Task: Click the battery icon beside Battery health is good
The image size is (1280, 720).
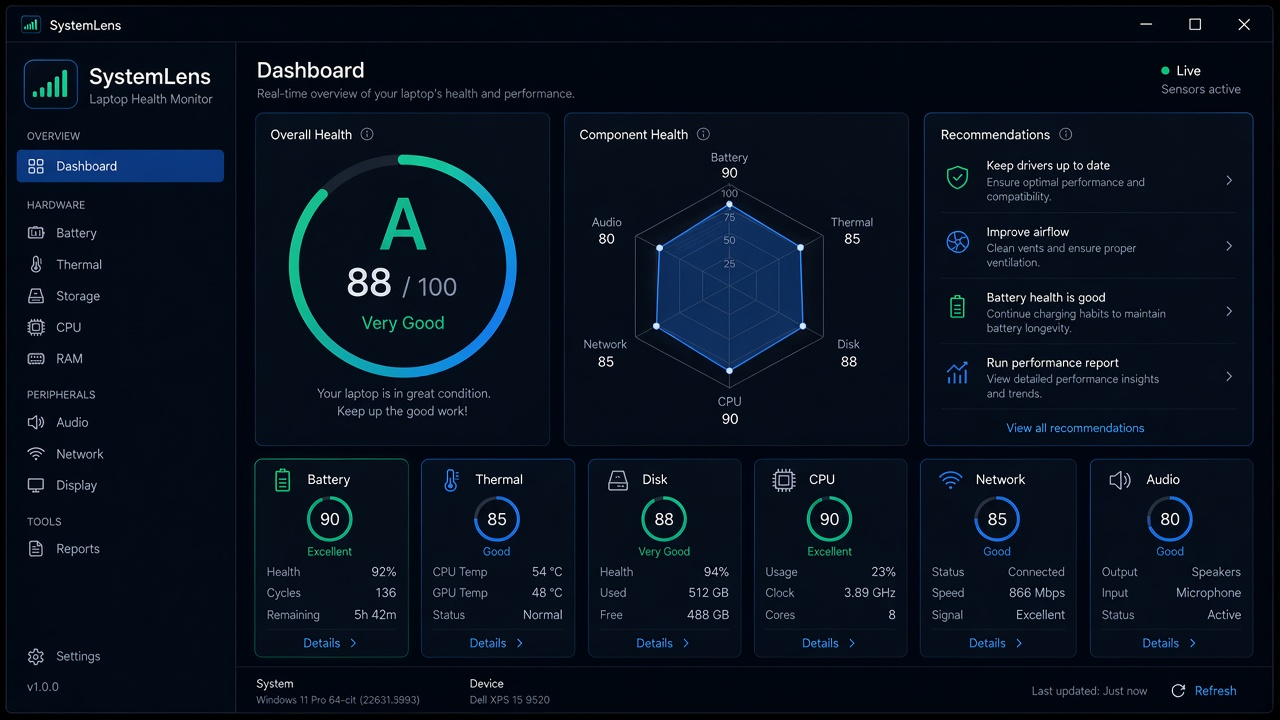Action: click(x=957, y=307)
